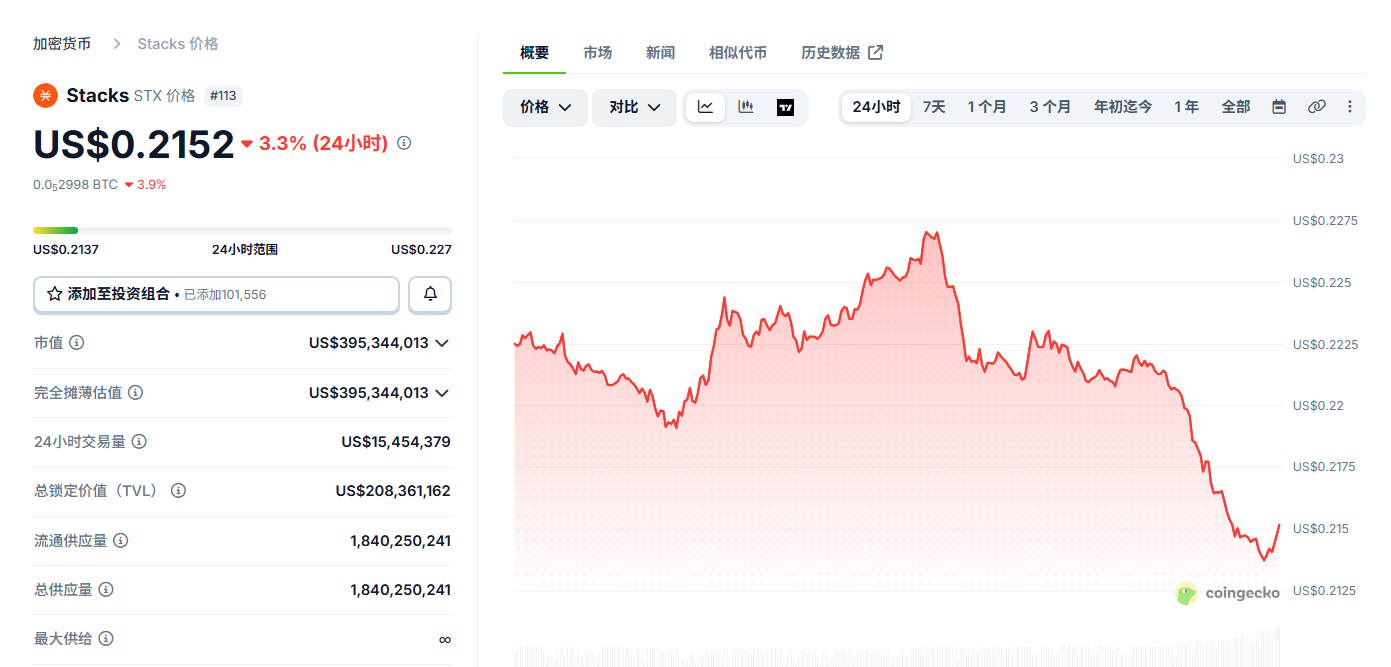This screenshot has height=667, width=1391.
Task: Open the 价格 dropdown
Action: pos(545,107)
